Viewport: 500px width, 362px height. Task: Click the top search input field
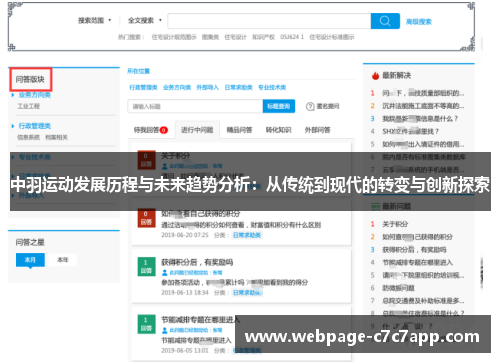pos(269,21)
